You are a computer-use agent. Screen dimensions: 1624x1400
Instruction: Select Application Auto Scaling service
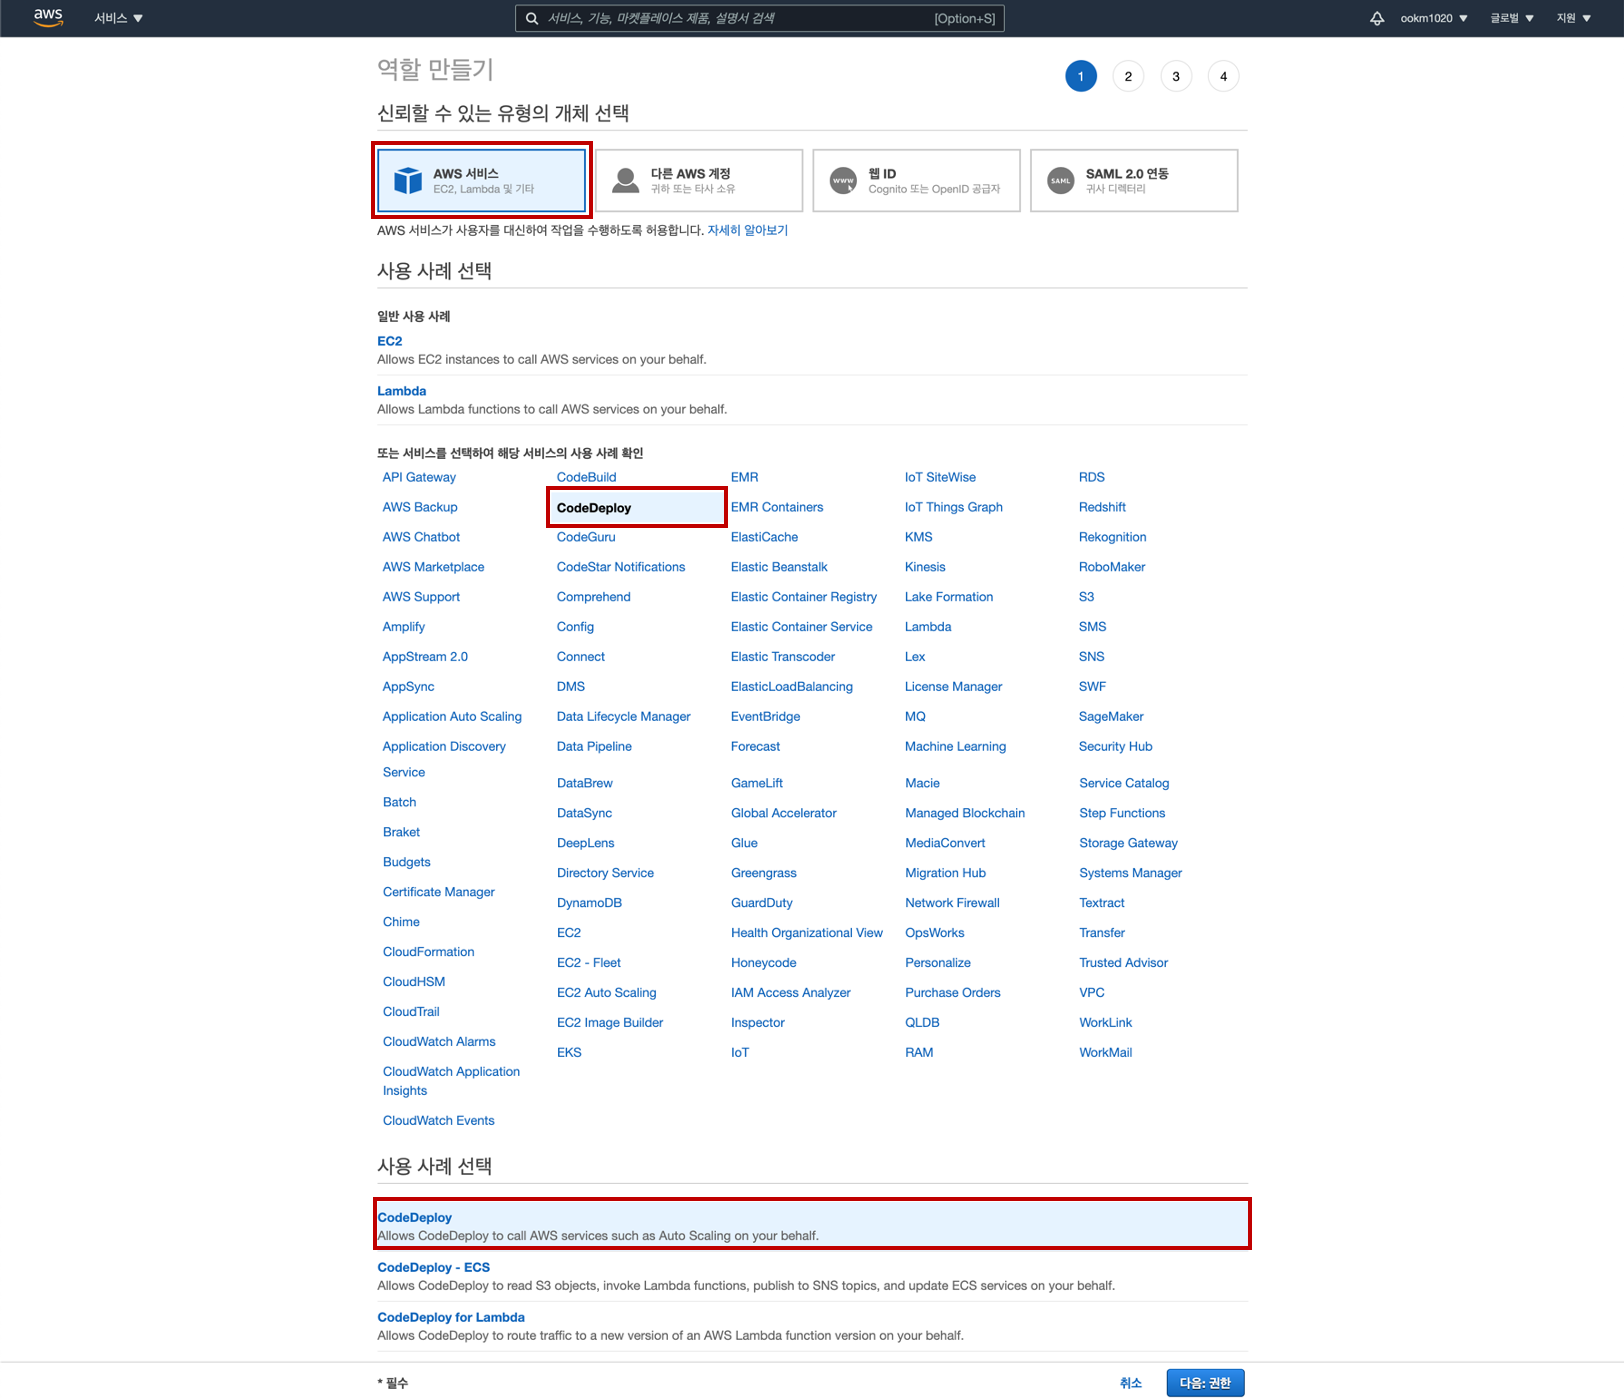(x=452, y=717)
